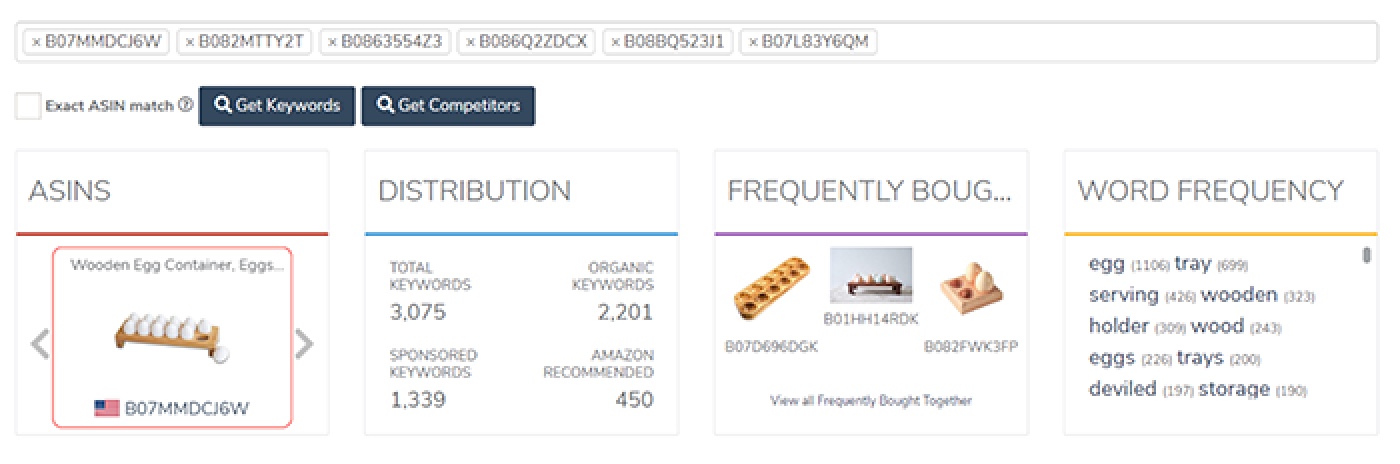The height and width of the screenshot is (464, 1400).
Task: Select the wooden egg container product image
Action: point(172,335)
